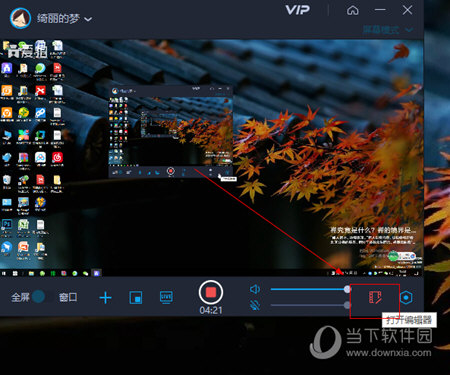Expand the 绮丽的梦 account dropdown chevron
This screenshot has height=375, width=450.
click(88, 19)
